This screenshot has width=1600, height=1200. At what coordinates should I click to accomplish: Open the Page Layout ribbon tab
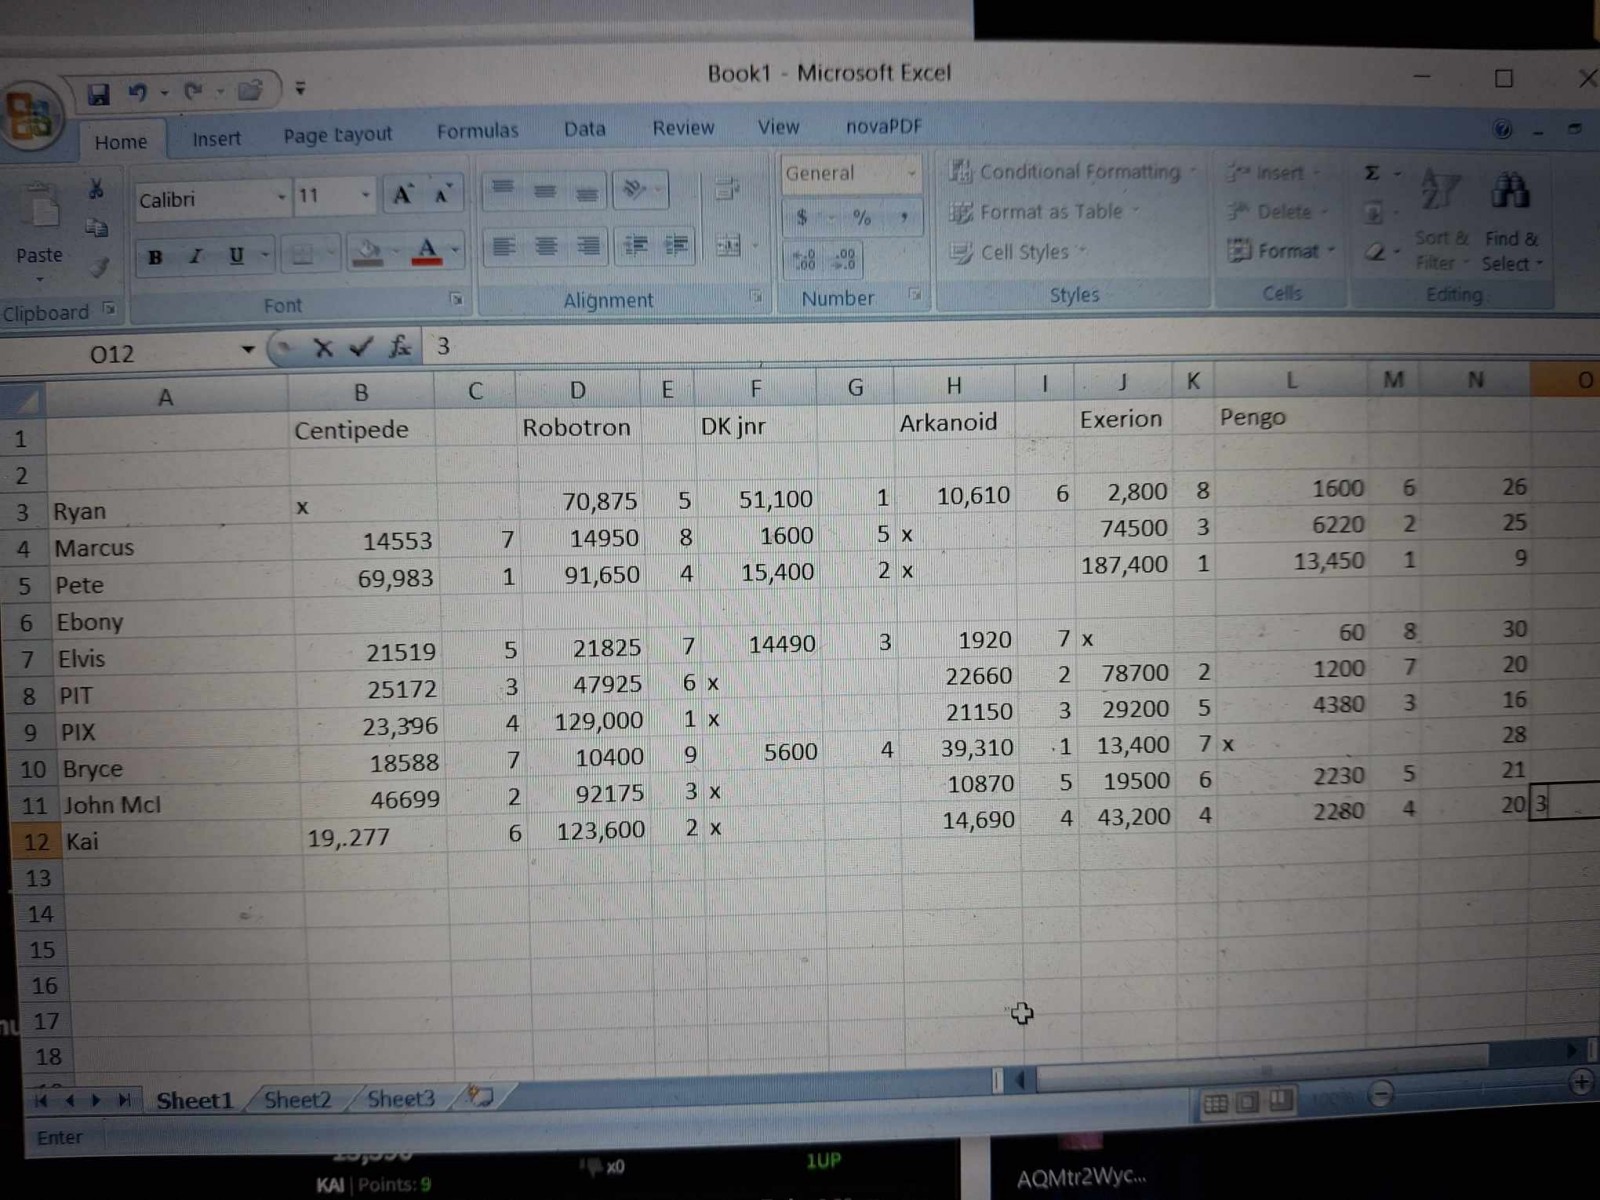tap(337, 135)
